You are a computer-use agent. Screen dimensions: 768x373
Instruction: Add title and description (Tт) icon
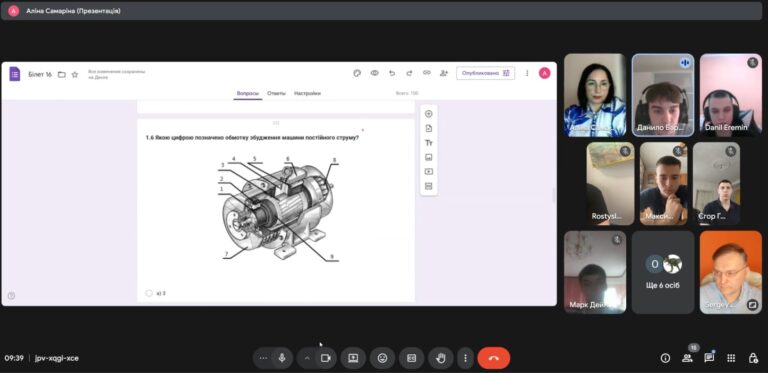point(429,143)
